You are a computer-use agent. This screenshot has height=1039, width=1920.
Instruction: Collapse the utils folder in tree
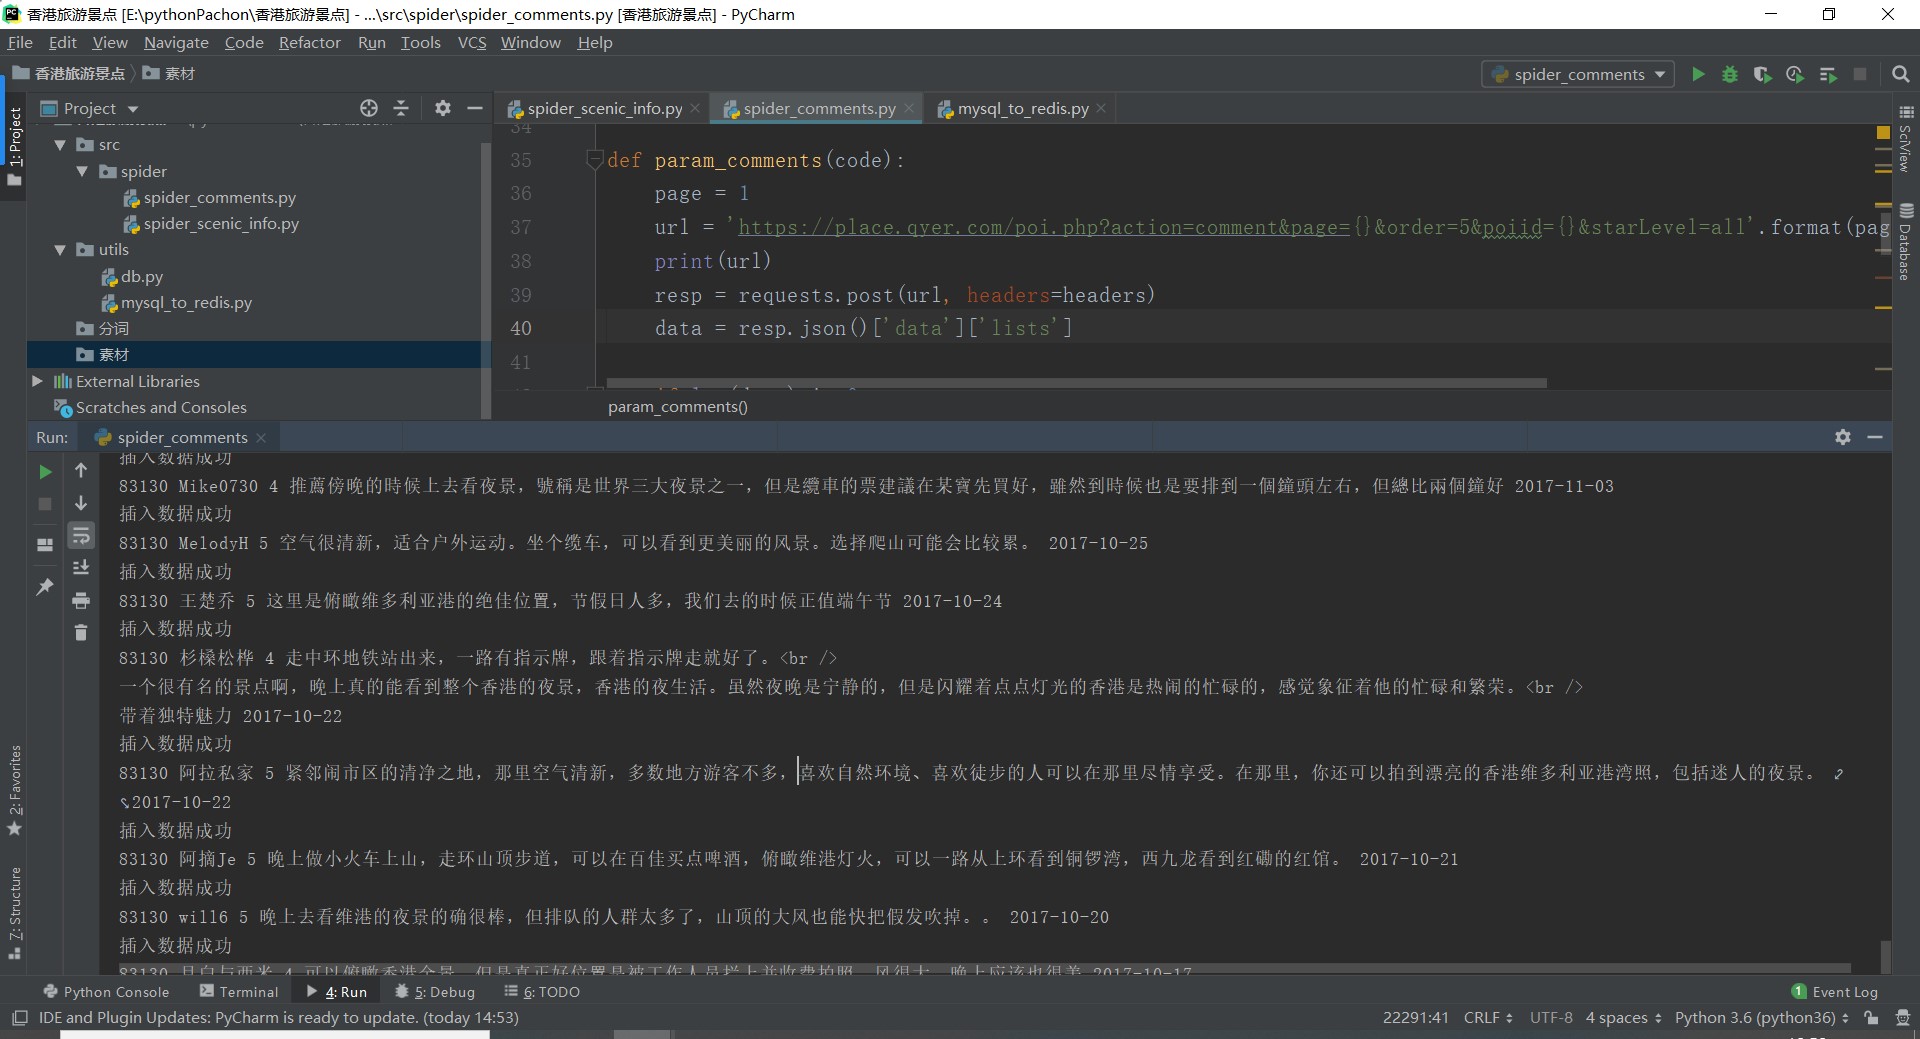tap(60, 250)
